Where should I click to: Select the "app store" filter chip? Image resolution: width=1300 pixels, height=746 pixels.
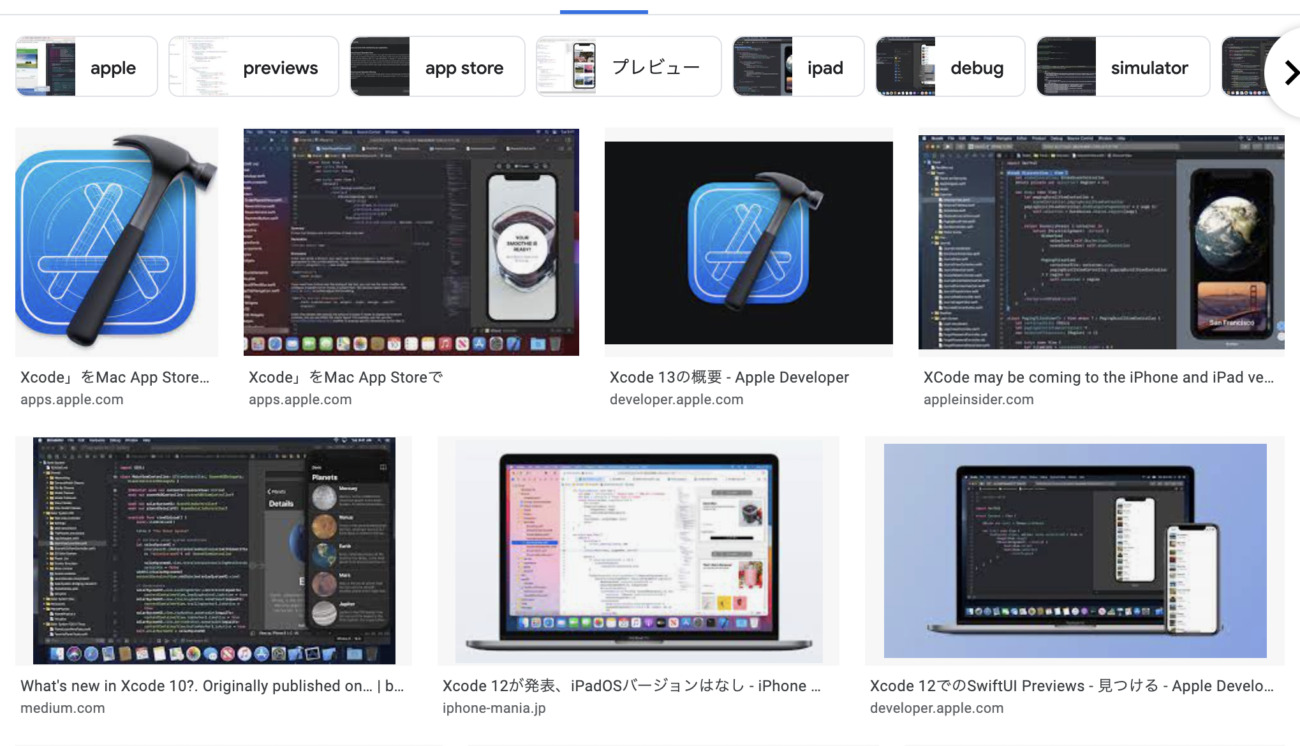point(437,67)
